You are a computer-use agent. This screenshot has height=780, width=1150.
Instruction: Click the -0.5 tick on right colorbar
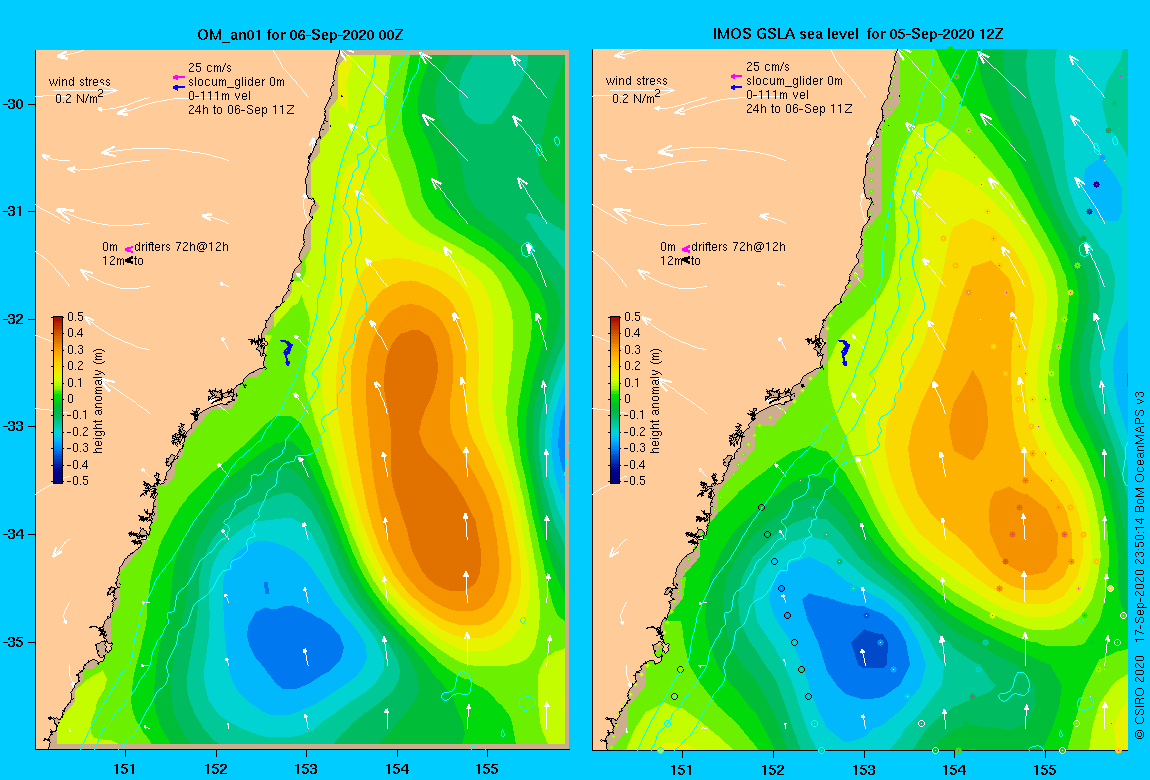pos(634,481)
